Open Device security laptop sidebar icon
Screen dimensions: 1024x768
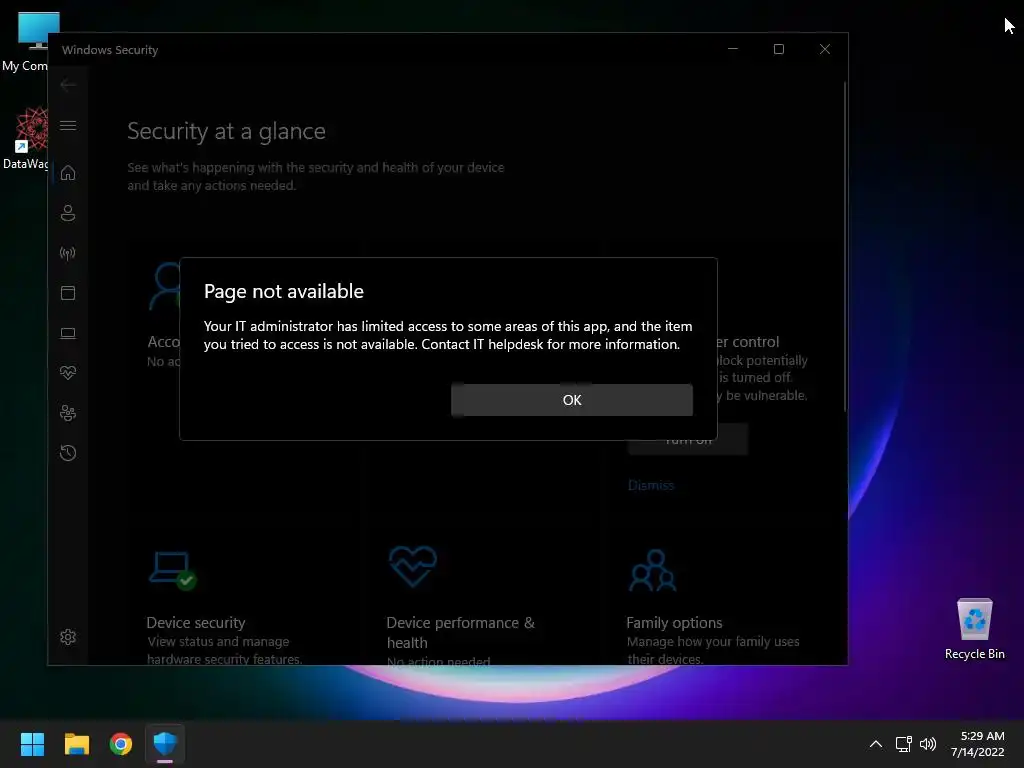[68, 334]
